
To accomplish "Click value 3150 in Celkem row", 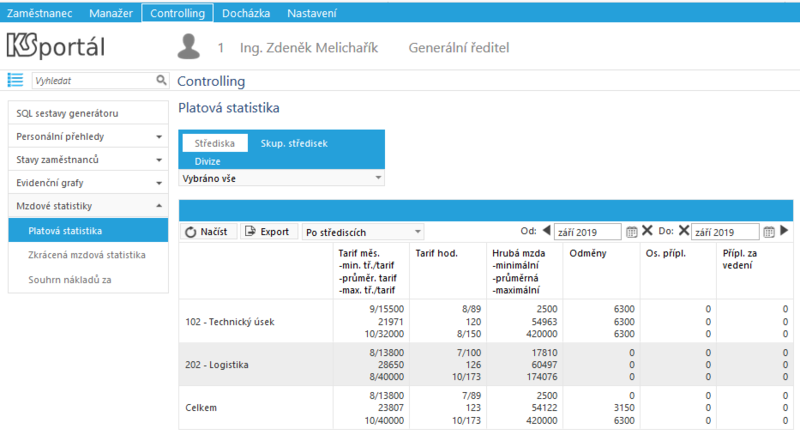I will tap(624, 408).
